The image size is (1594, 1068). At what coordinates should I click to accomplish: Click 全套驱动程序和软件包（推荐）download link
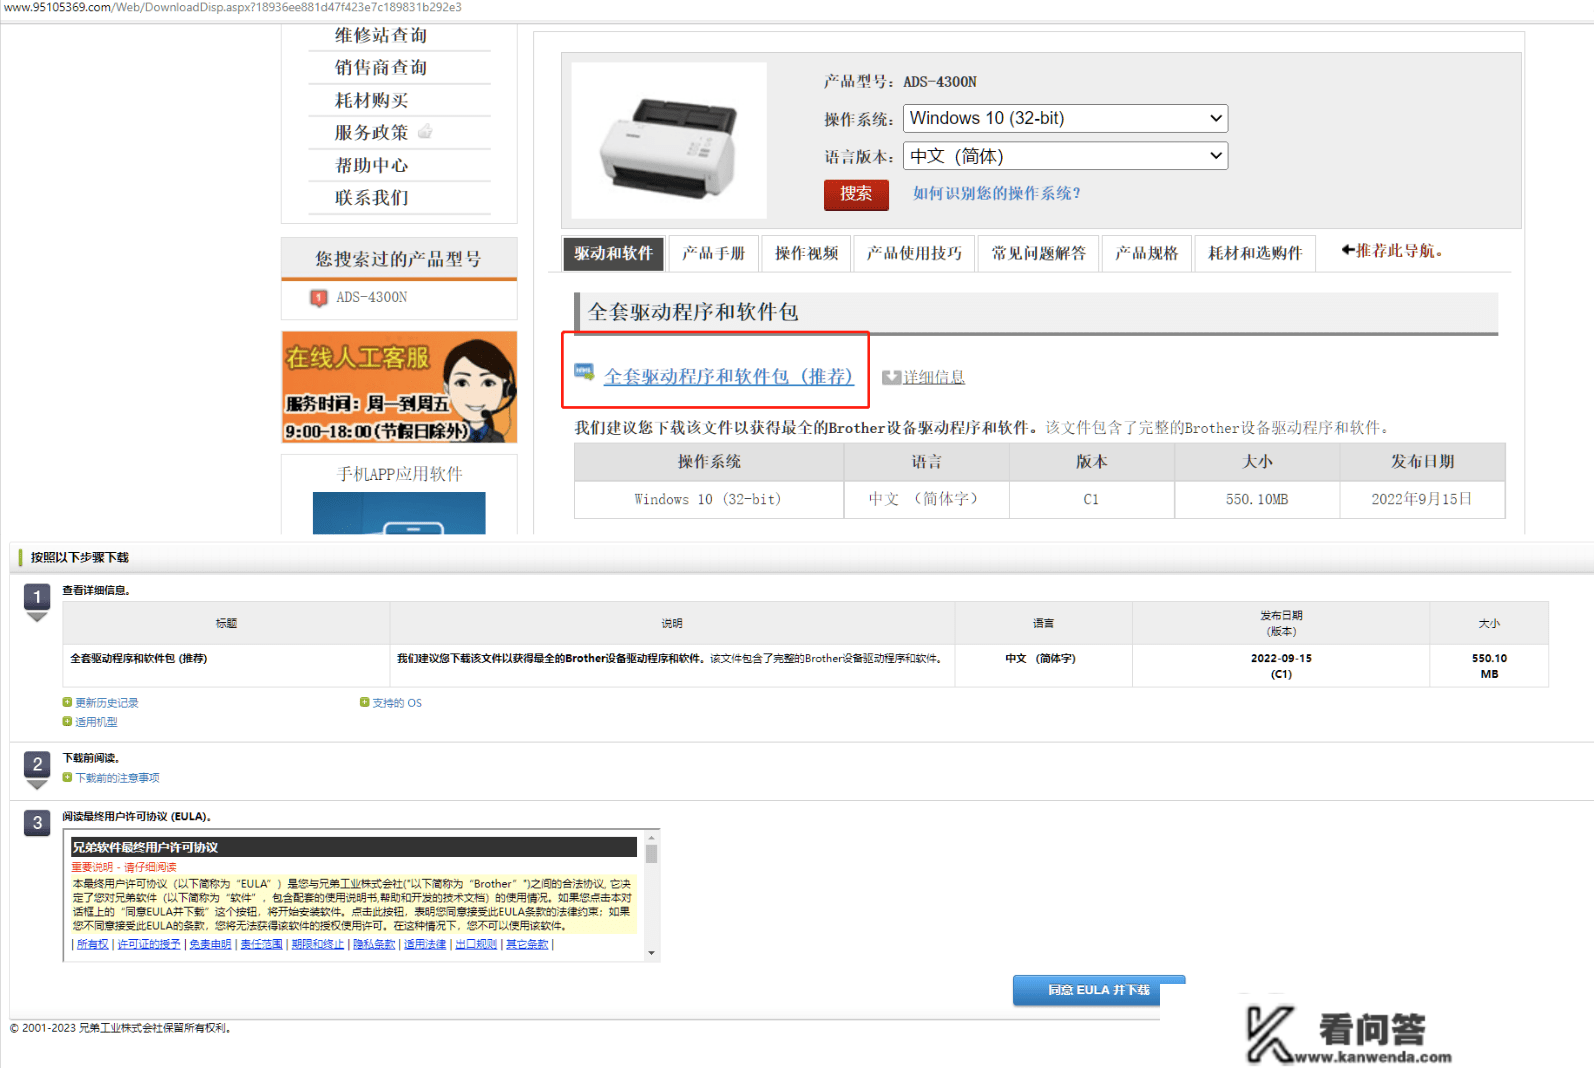[728, 377]
